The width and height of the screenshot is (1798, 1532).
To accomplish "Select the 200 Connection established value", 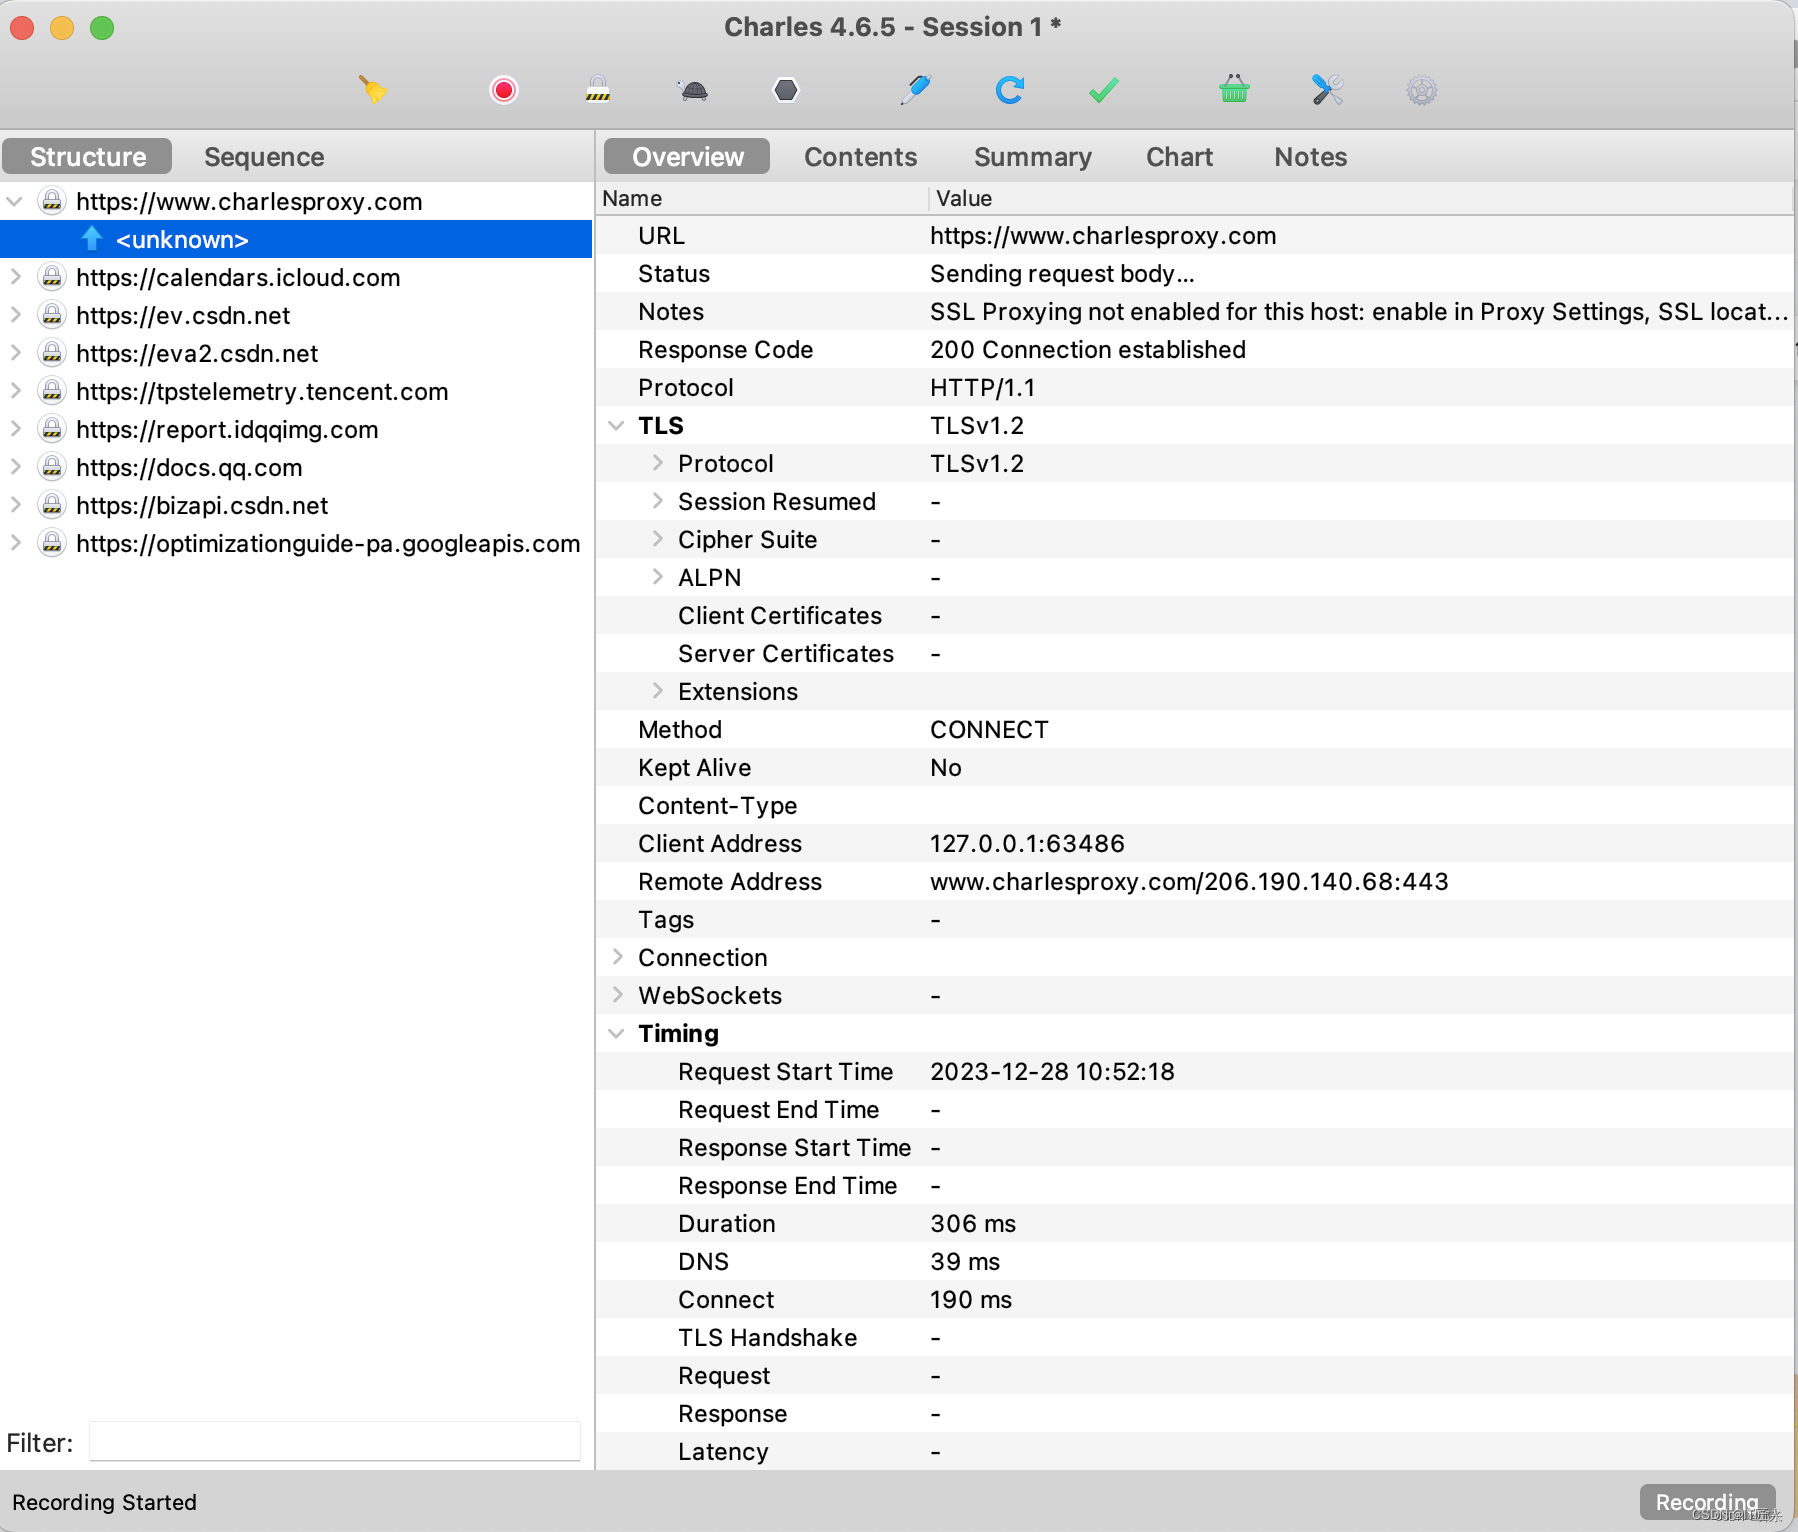I will coord(1088,350).
